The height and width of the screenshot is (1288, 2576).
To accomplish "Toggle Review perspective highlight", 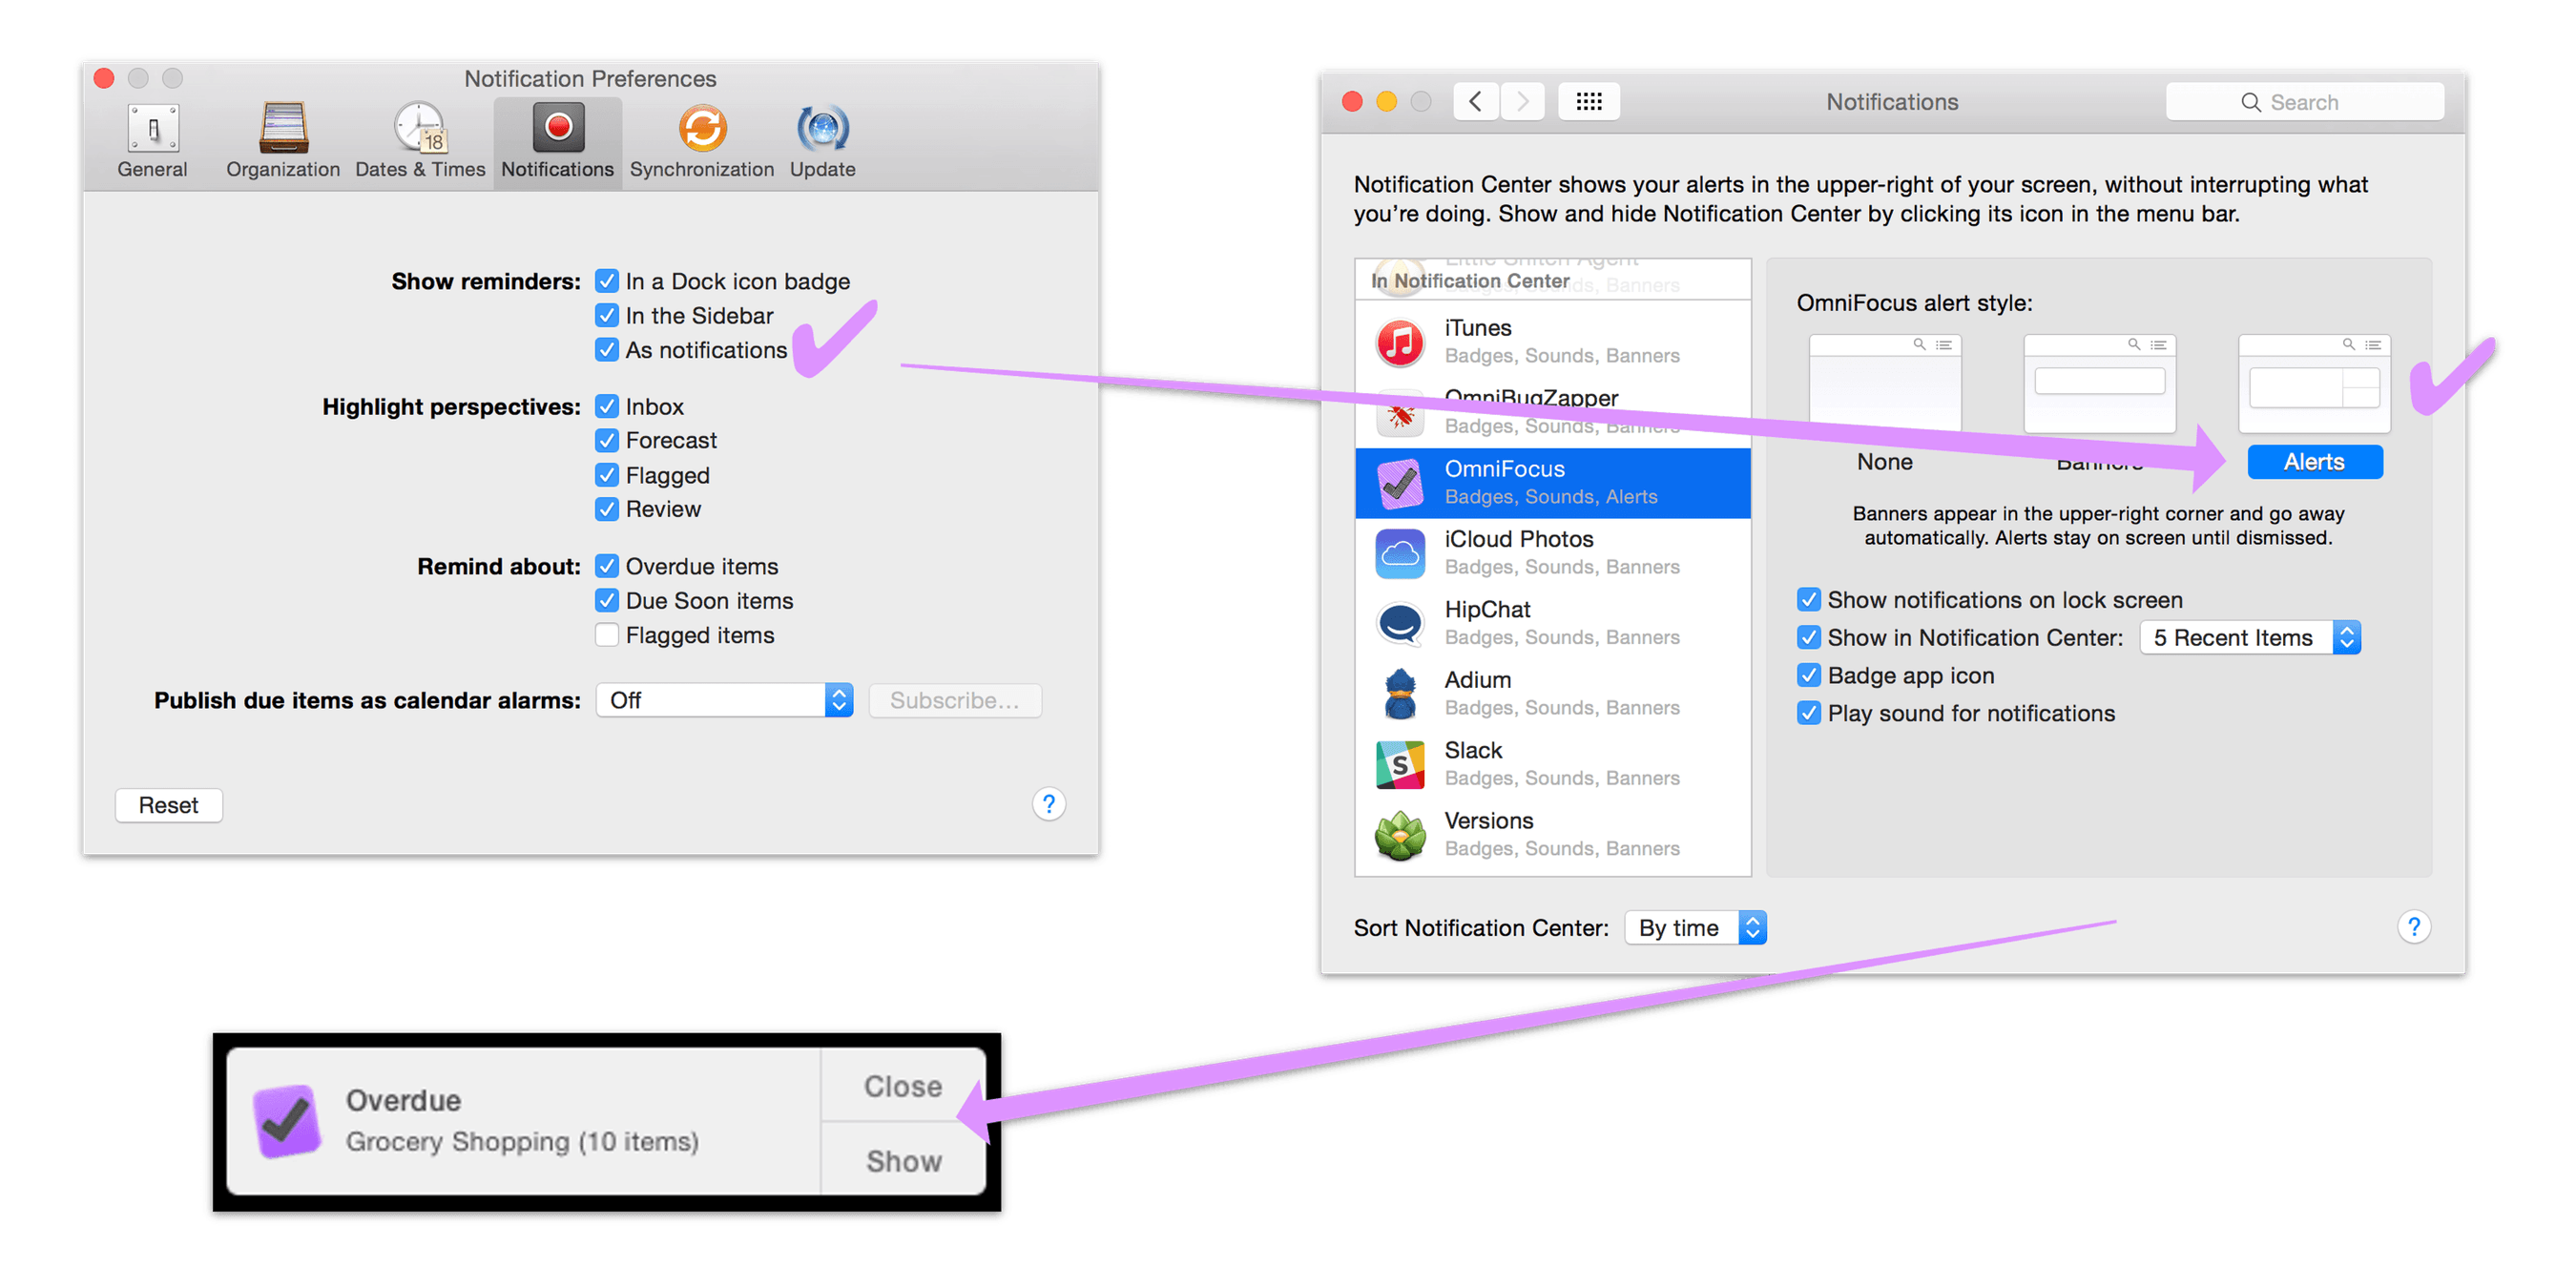I will (606, 509).
